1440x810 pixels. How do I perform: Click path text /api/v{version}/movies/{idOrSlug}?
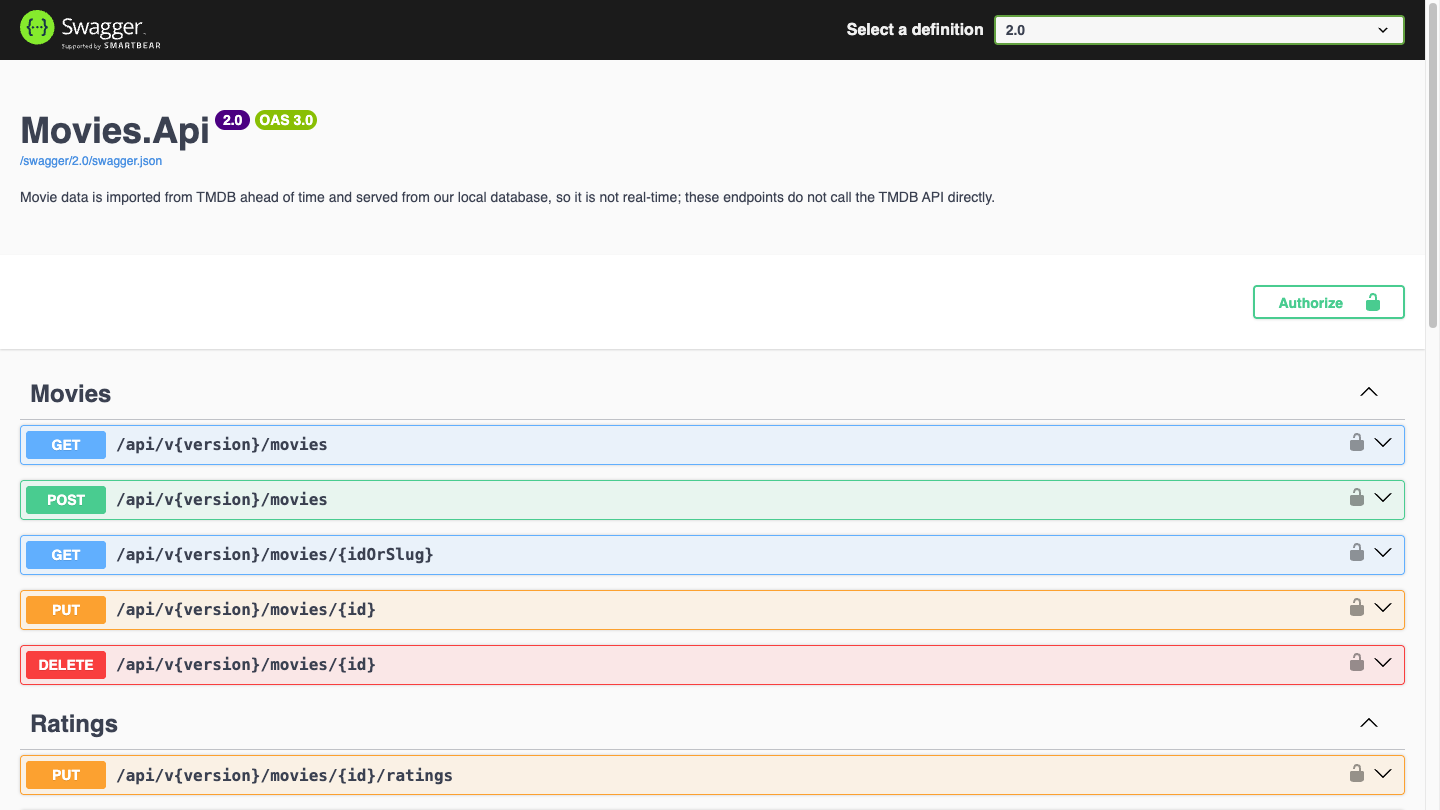click(275, 554)
